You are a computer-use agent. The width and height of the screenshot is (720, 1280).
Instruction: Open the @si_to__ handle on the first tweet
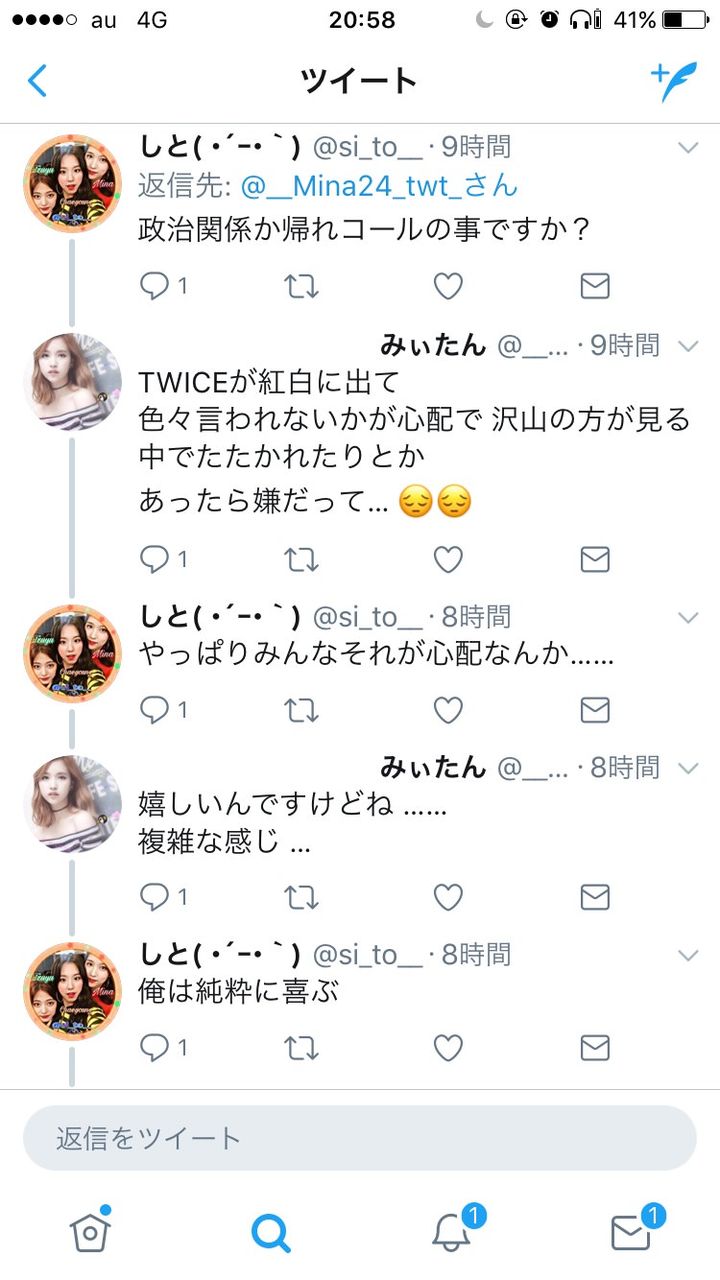point(368,148)
